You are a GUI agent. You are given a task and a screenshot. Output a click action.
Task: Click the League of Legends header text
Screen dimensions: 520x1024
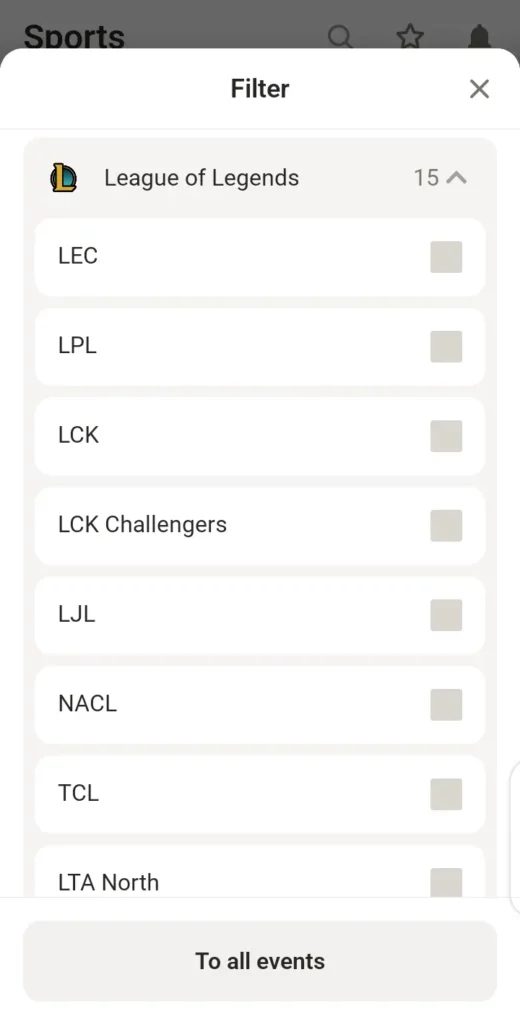click(x=202, y=178)
